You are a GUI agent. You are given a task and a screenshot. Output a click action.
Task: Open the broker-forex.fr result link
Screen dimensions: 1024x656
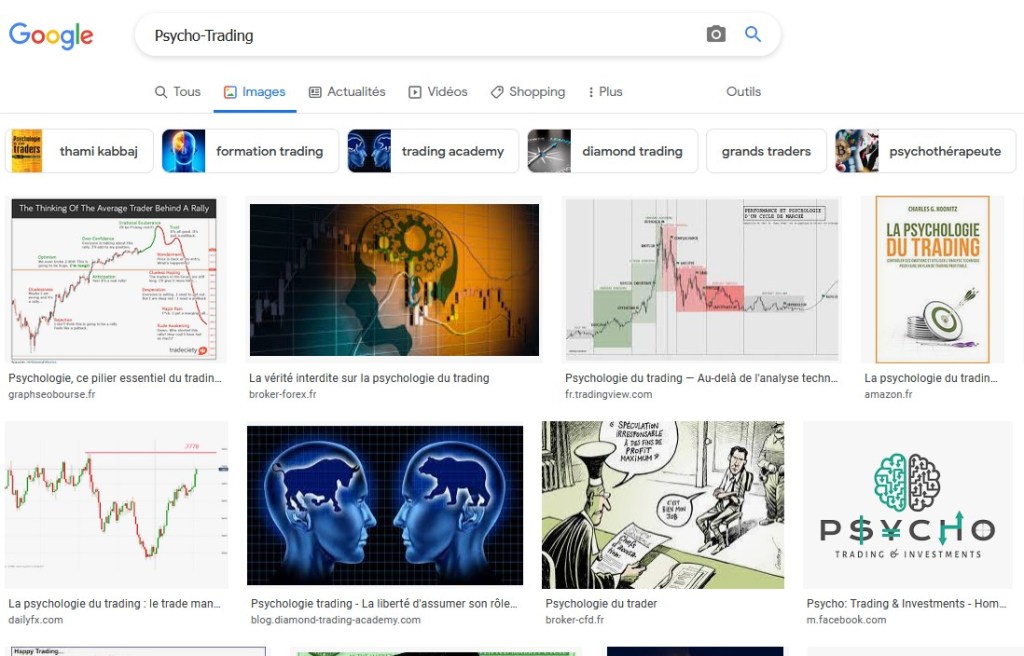pos(283,394)
